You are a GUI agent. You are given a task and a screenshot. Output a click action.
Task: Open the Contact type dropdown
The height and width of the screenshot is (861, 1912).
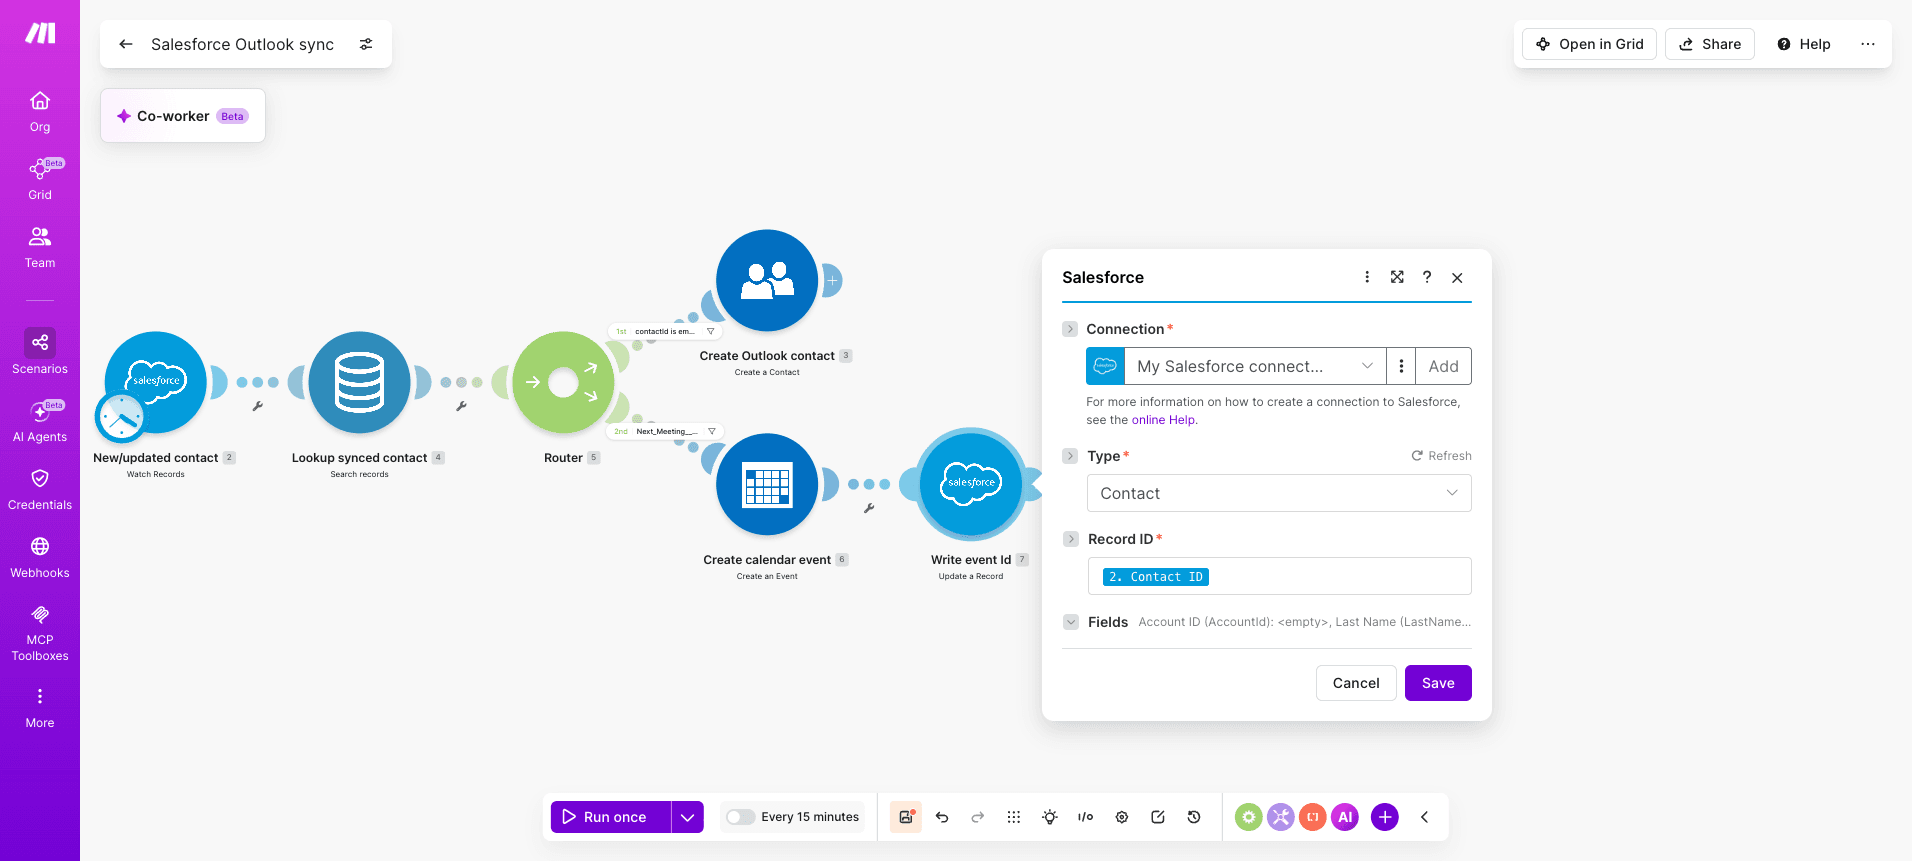[x=1279, y=493]
